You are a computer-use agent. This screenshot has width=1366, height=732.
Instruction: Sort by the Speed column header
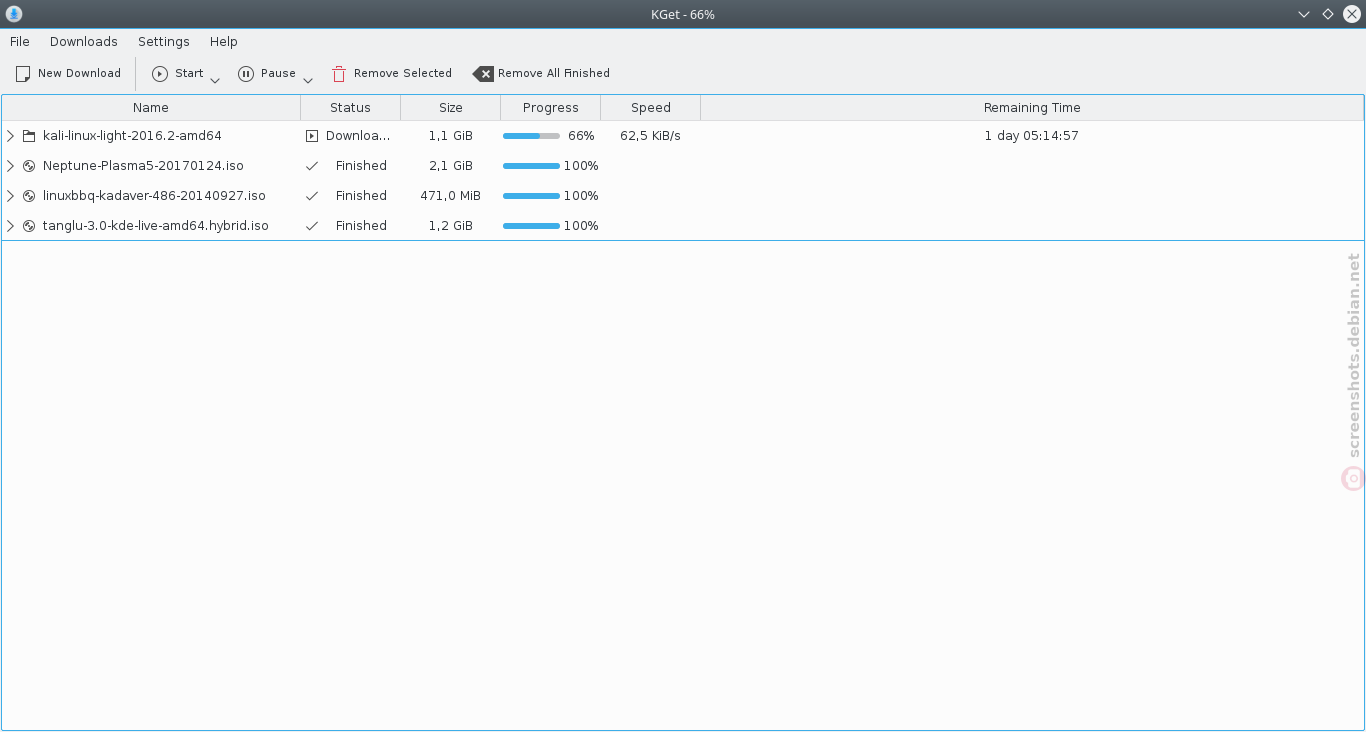click(651, 108)
